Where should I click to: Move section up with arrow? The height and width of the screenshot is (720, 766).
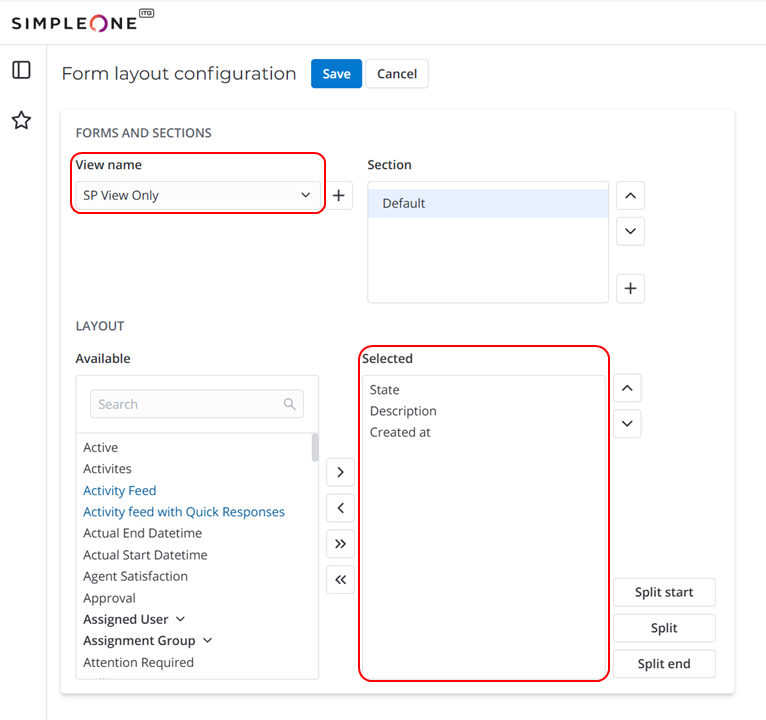click(630, 196)
